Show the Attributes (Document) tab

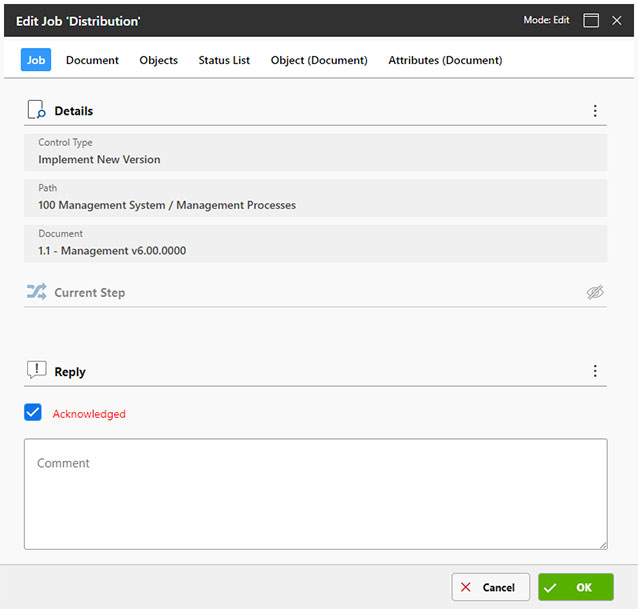[445, 60]
